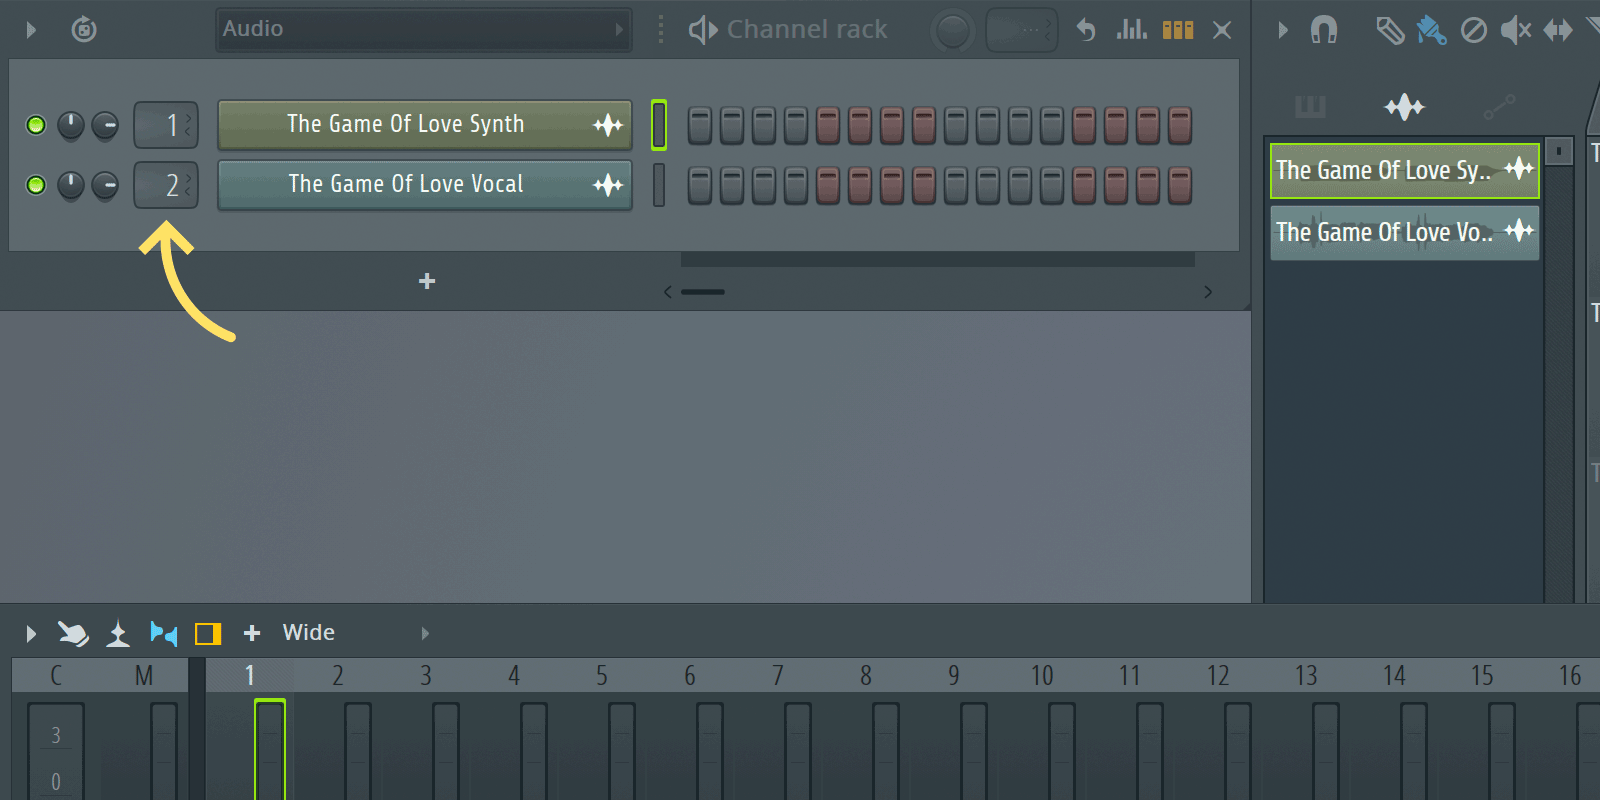
Task: Toggle the mixer blue arrows icon
Action: click(163, 633)
